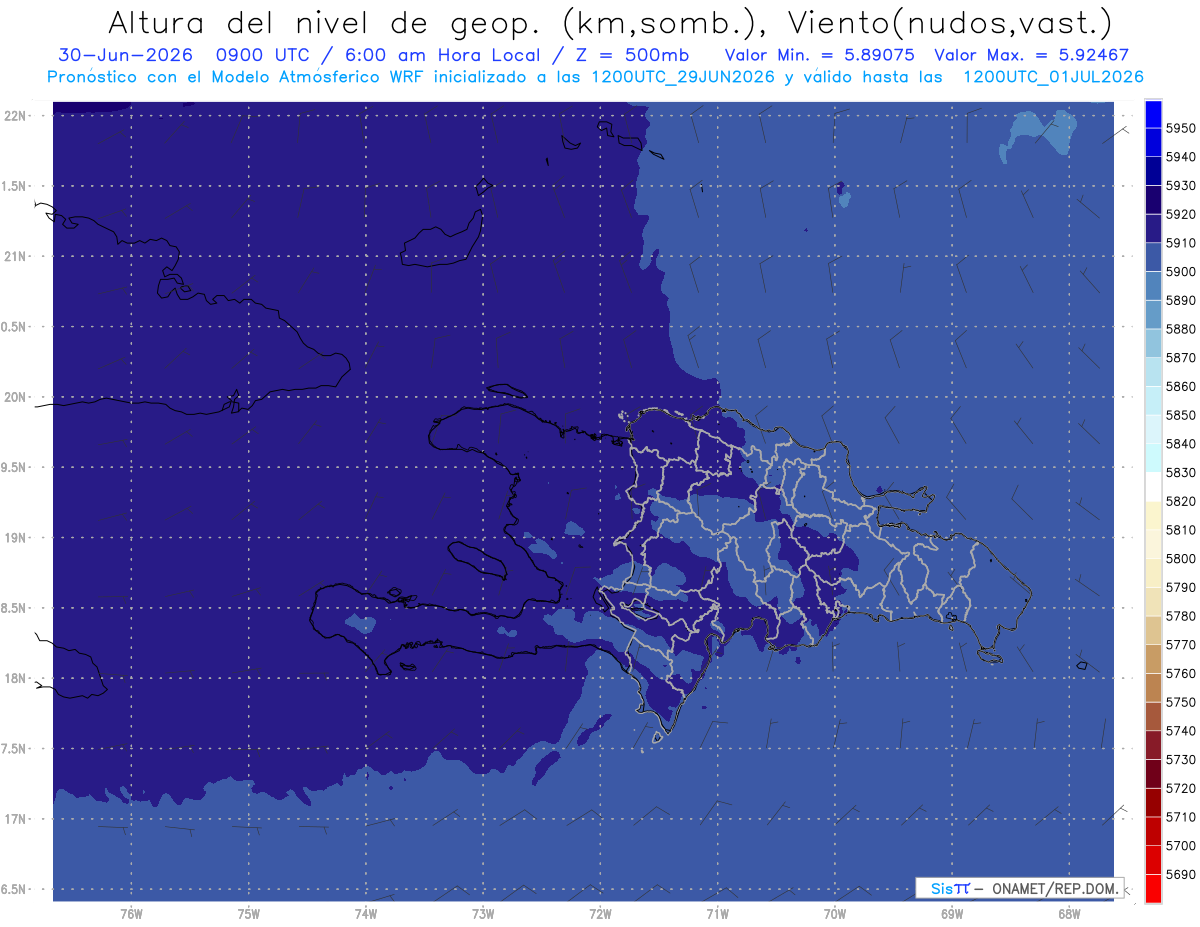The width and height of the screenshot is (1200, 927).
Task: Click the "5820" legend value
Action: click(1181, 501)
